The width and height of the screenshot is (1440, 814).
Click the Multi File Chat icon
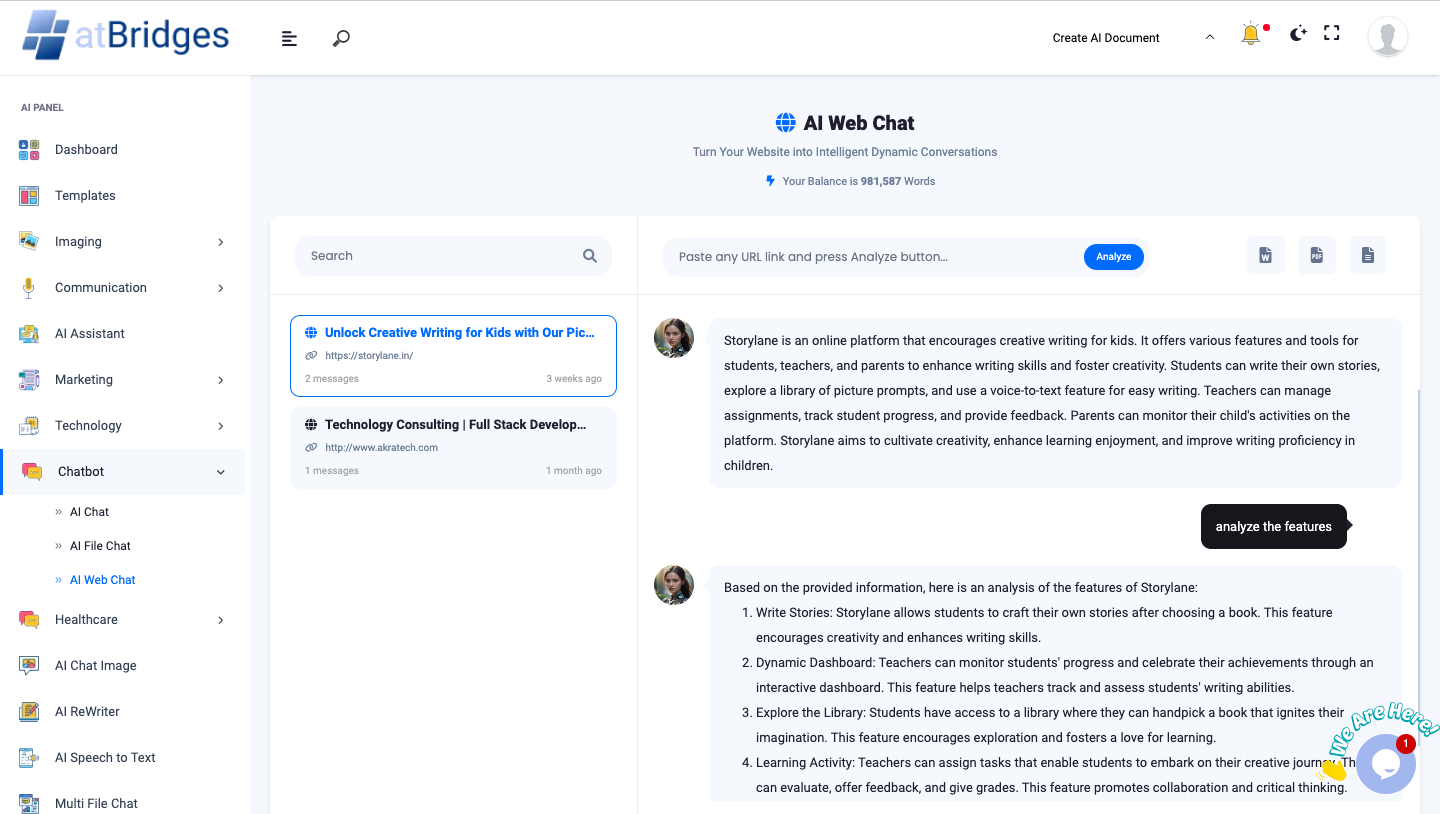coord(29,803)
